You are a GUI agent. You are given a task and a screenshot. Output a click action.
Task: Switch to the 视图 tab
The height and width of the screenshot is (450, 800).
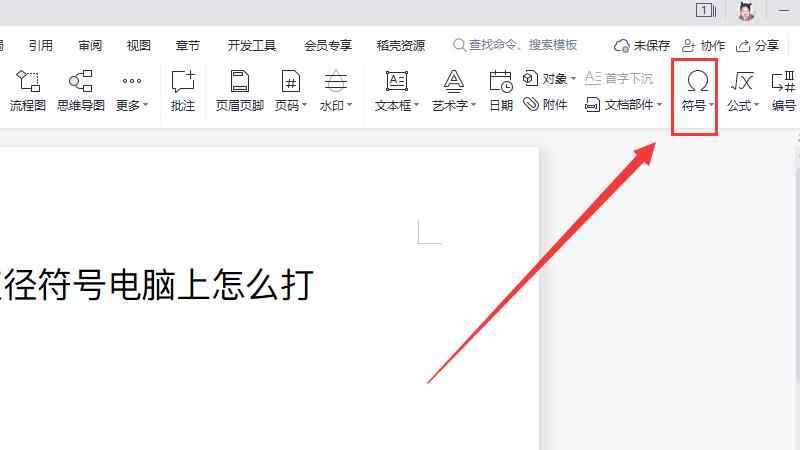[139, 46]
